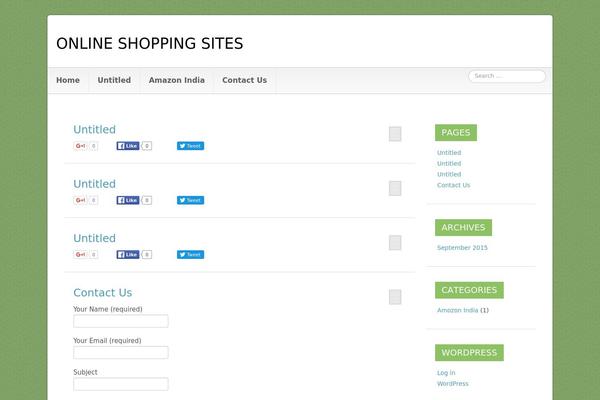Click gray comment box beside Contact Us post

coord(395,297)
